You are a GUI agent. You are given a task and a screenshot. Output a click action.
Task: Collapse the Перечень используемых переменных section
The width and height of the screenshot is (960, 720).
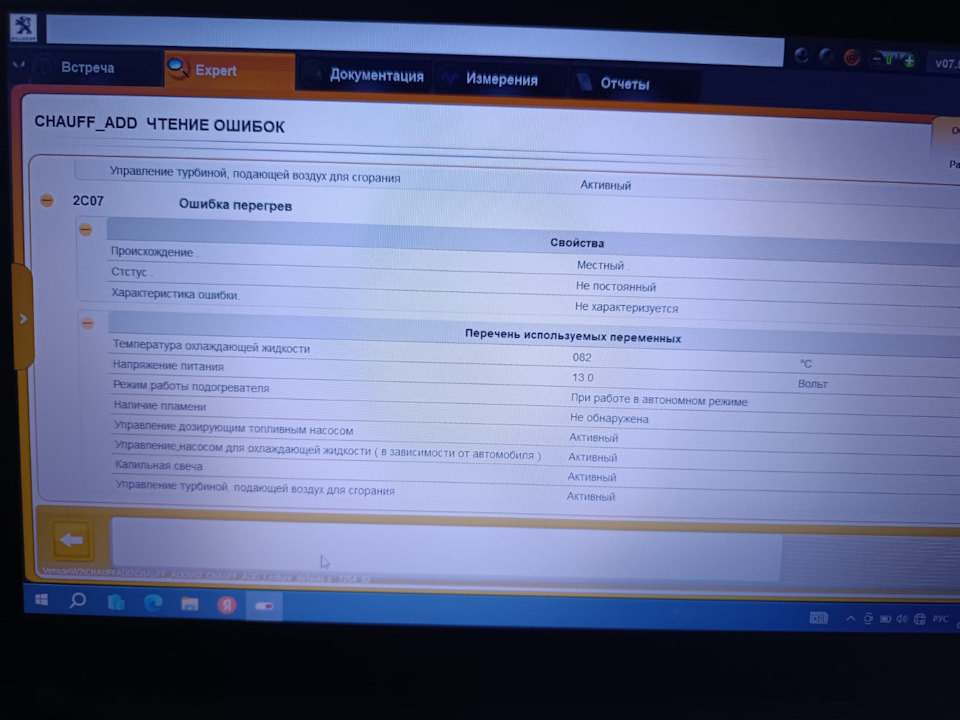(x=88, y=323)
